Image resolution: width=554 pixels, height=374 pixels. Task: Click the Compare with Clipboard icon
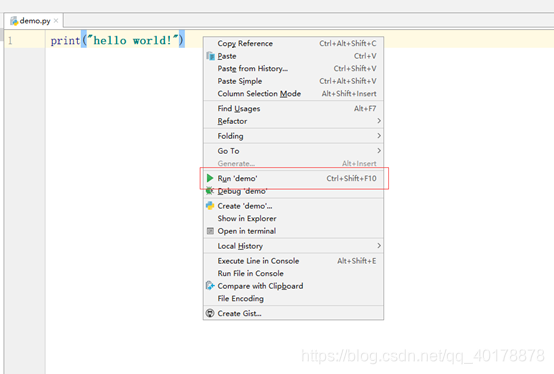pos(210,286)
